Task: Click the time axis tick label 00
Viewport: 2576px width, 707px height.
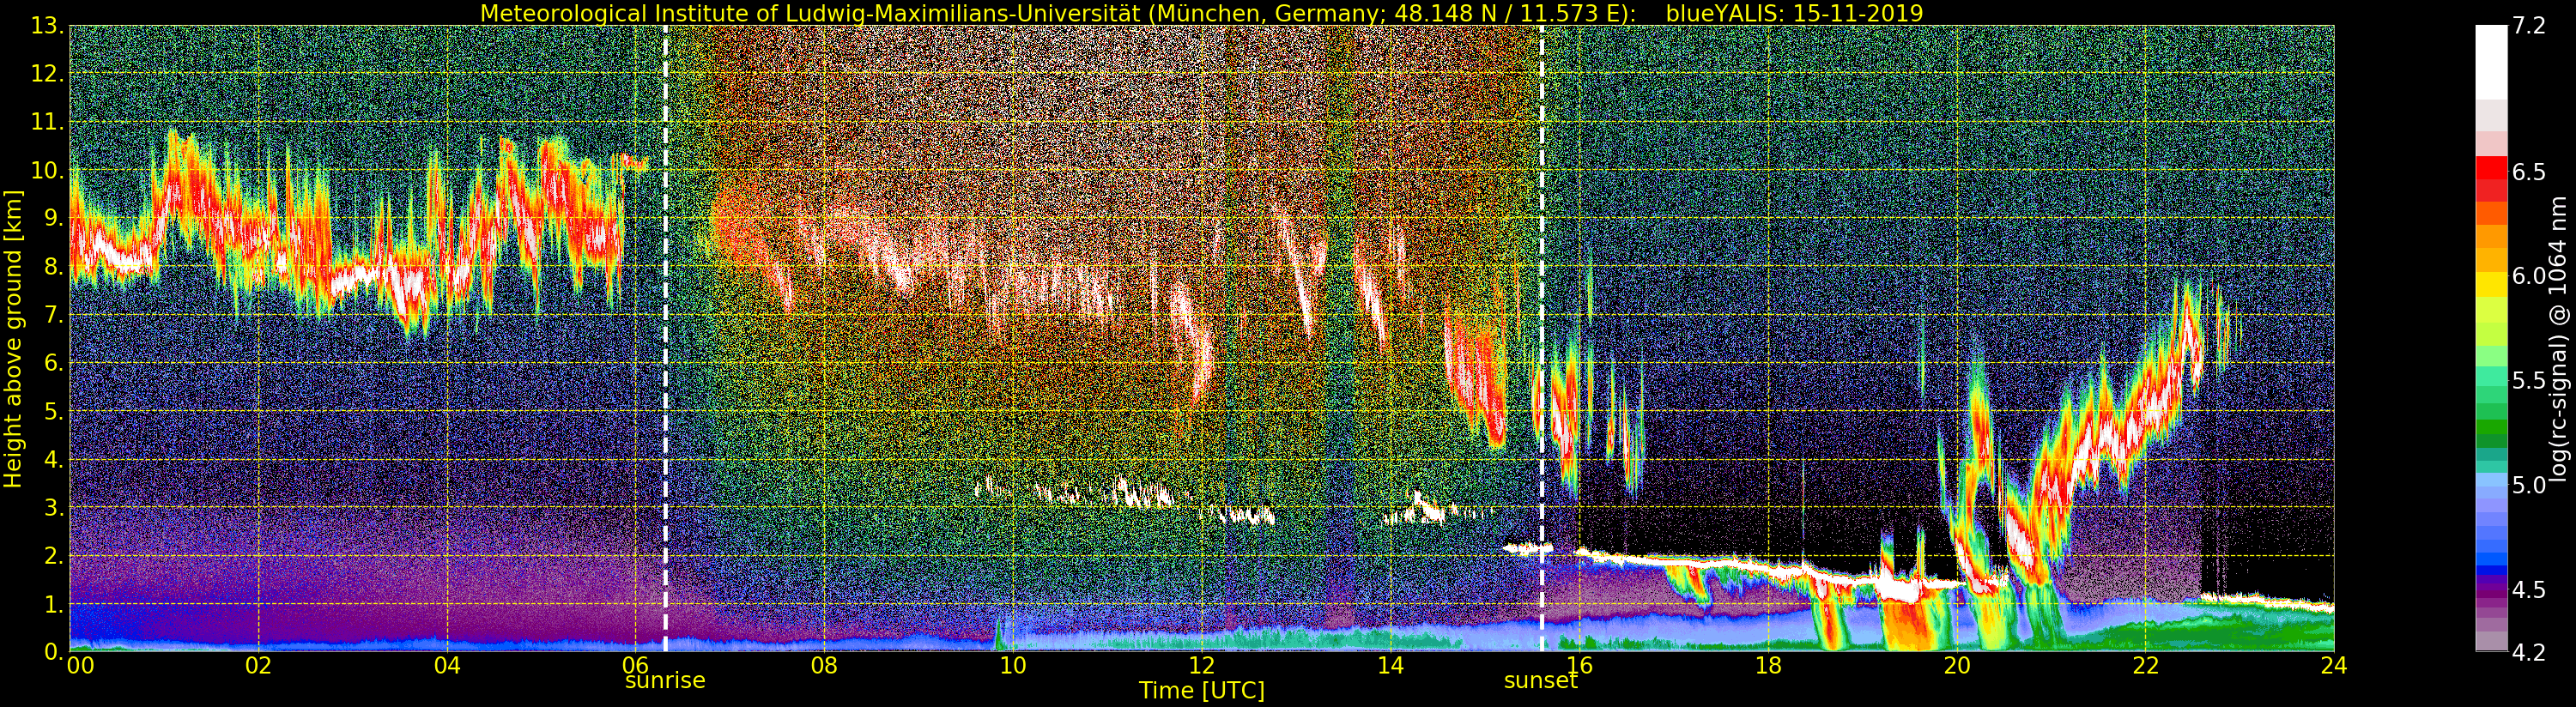Action: pos(80,665)
